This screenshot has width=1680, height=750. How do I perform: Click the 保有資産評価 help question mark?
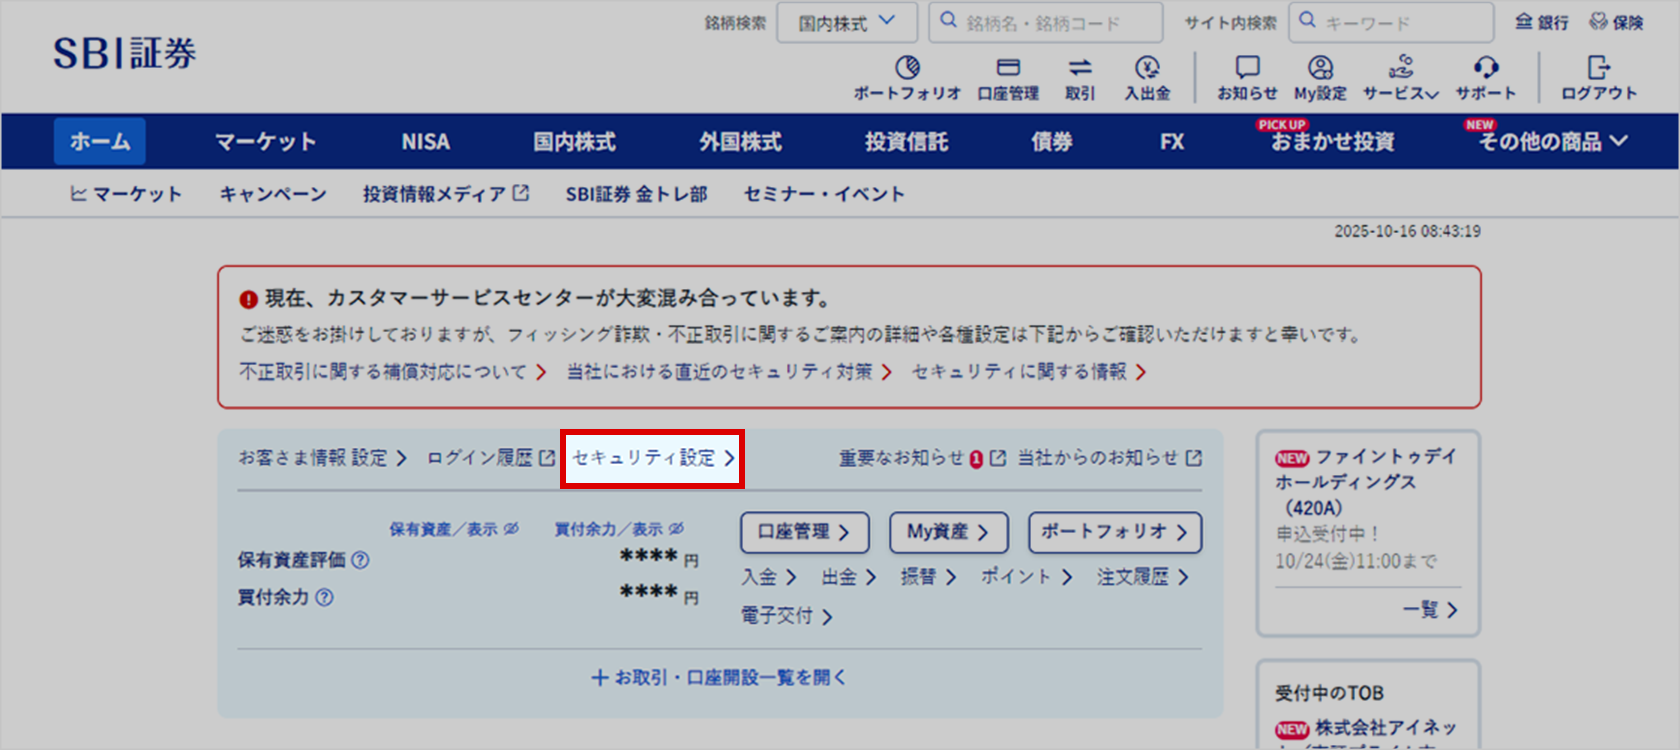click(x=361, y=560)
